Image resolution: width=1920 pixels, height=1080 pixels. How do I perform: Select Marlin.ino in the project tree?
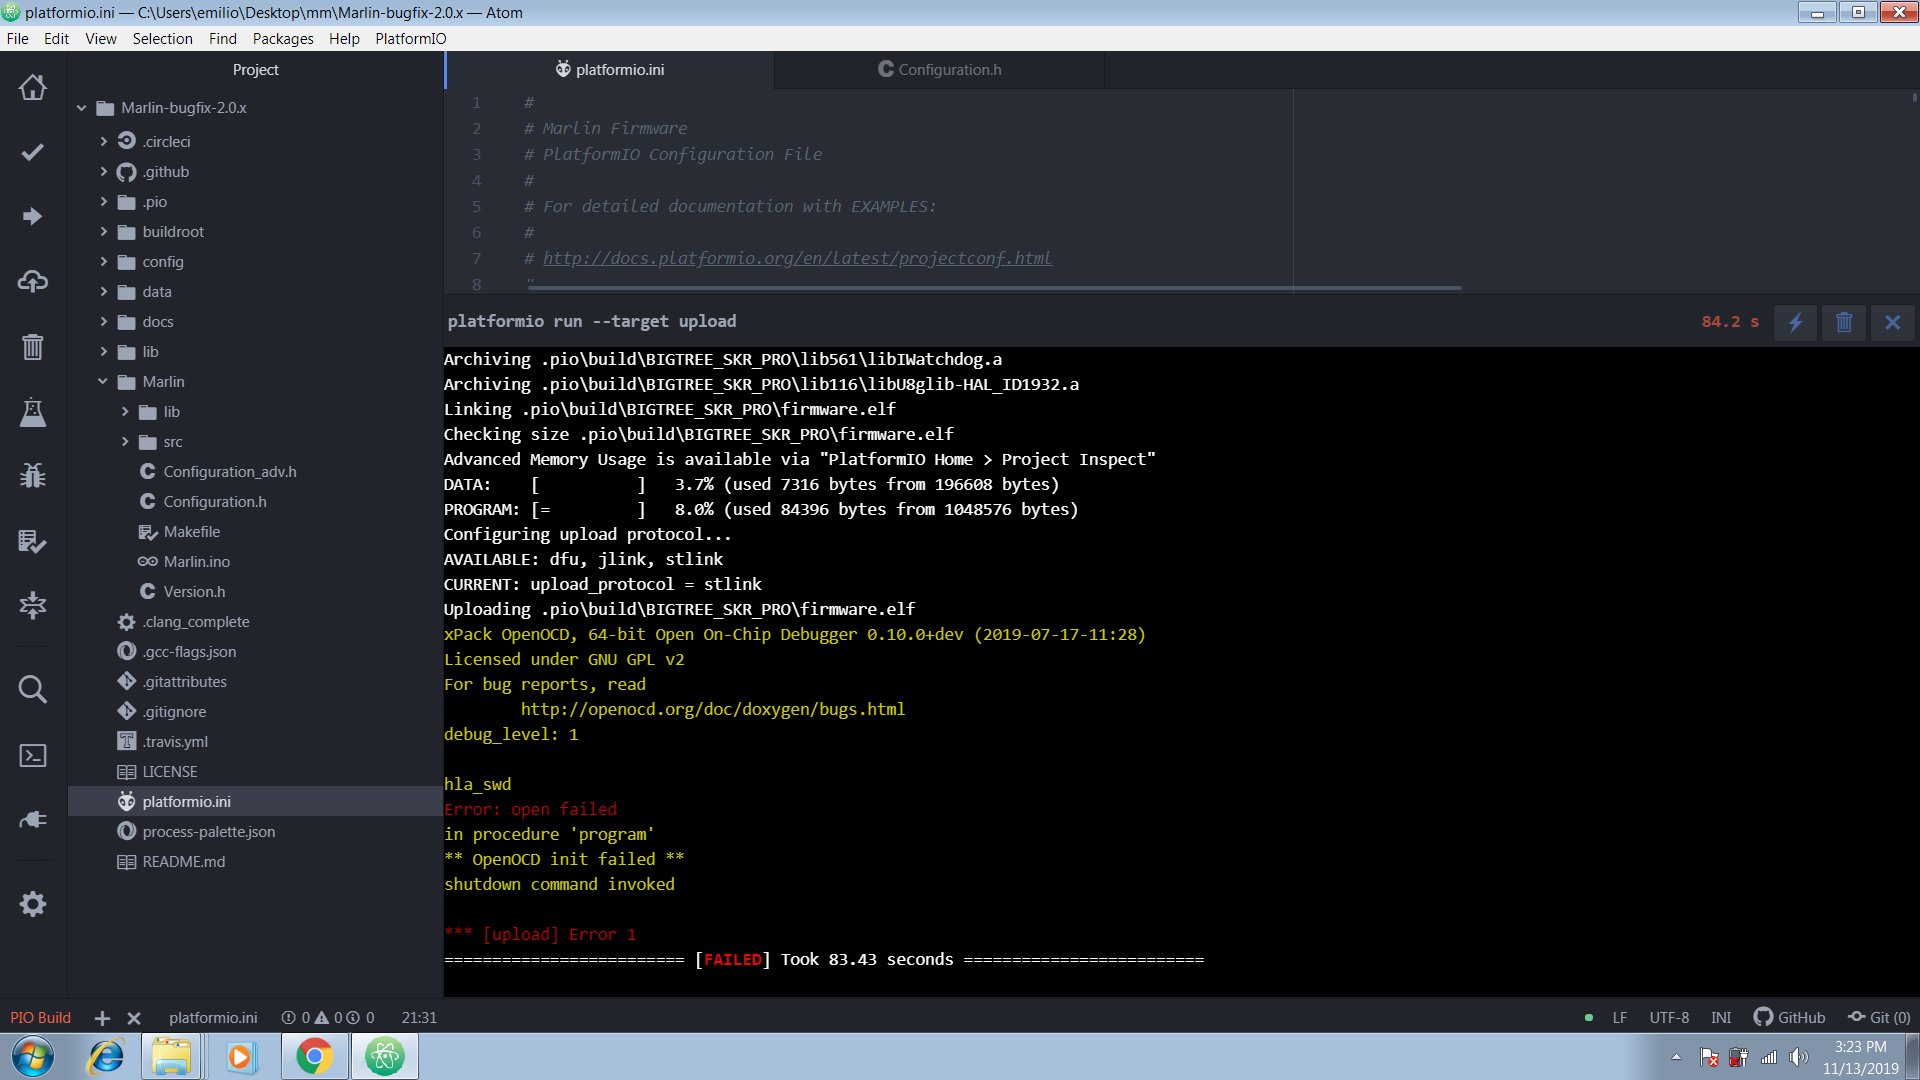pos(196,561)
